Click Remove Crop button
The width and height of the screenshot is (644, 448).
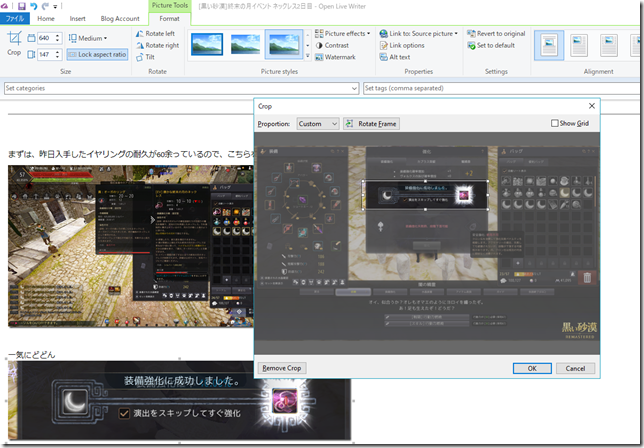click(x=282, y=368)
